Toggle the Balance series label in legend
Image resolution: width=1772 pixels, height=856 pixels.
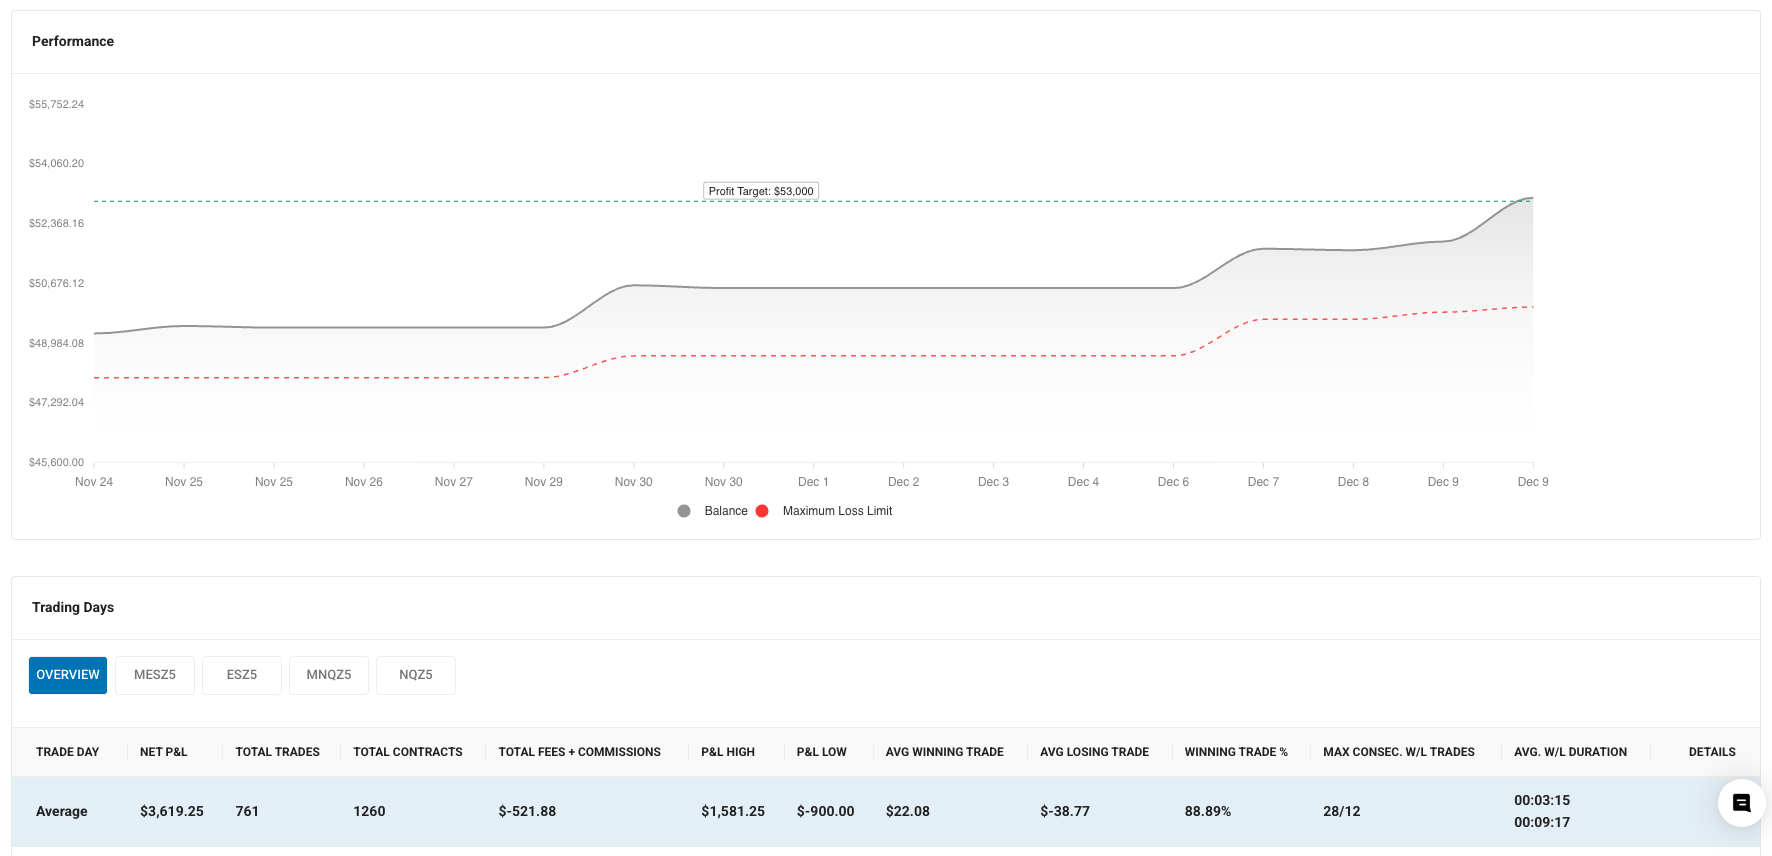click(725, 511)
